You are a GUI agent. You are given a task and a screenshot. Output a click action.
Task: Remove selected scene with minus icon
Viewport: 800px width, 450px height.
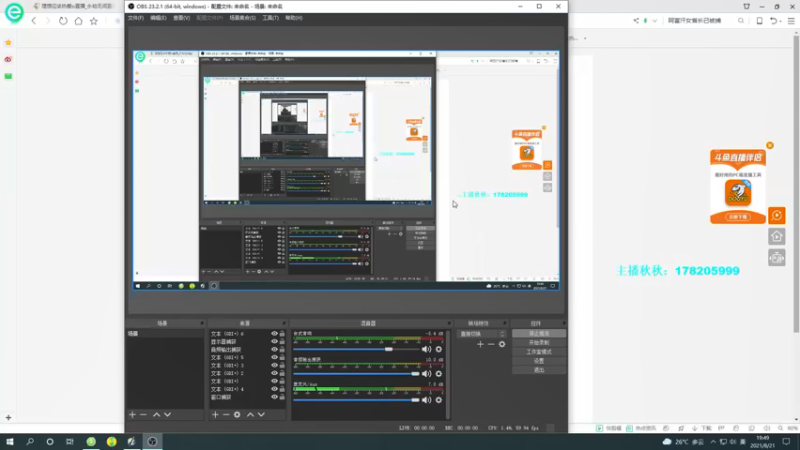coord(143,415)
